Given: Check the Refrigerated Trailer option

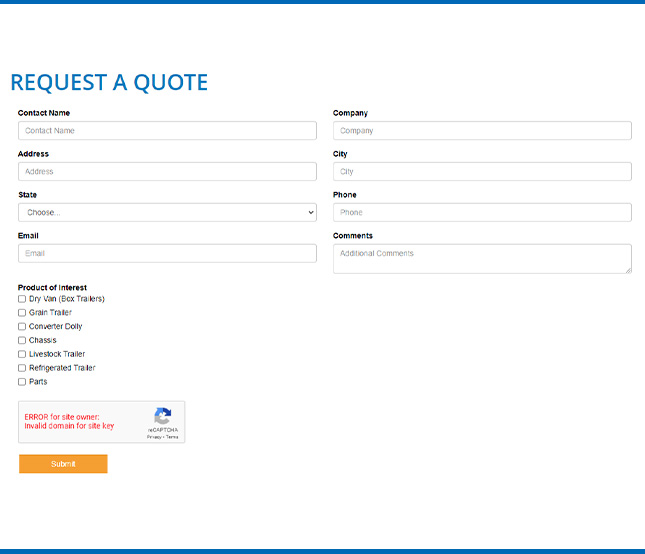Looking at the screenshot, I should (x=22, y=368).
